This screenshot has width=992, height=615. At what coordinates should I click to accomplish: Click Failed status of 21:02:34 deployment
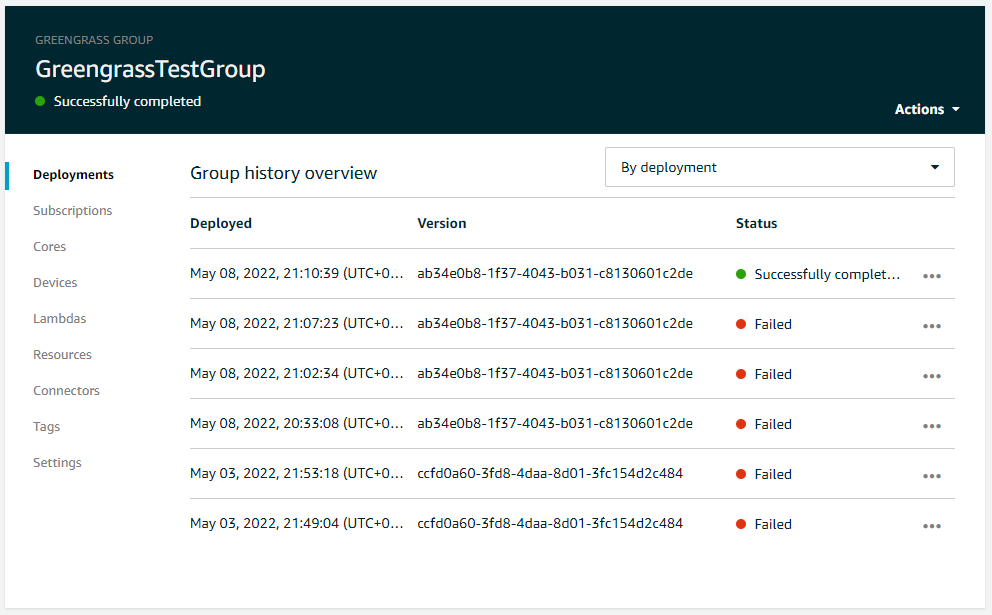coord(764,374)
